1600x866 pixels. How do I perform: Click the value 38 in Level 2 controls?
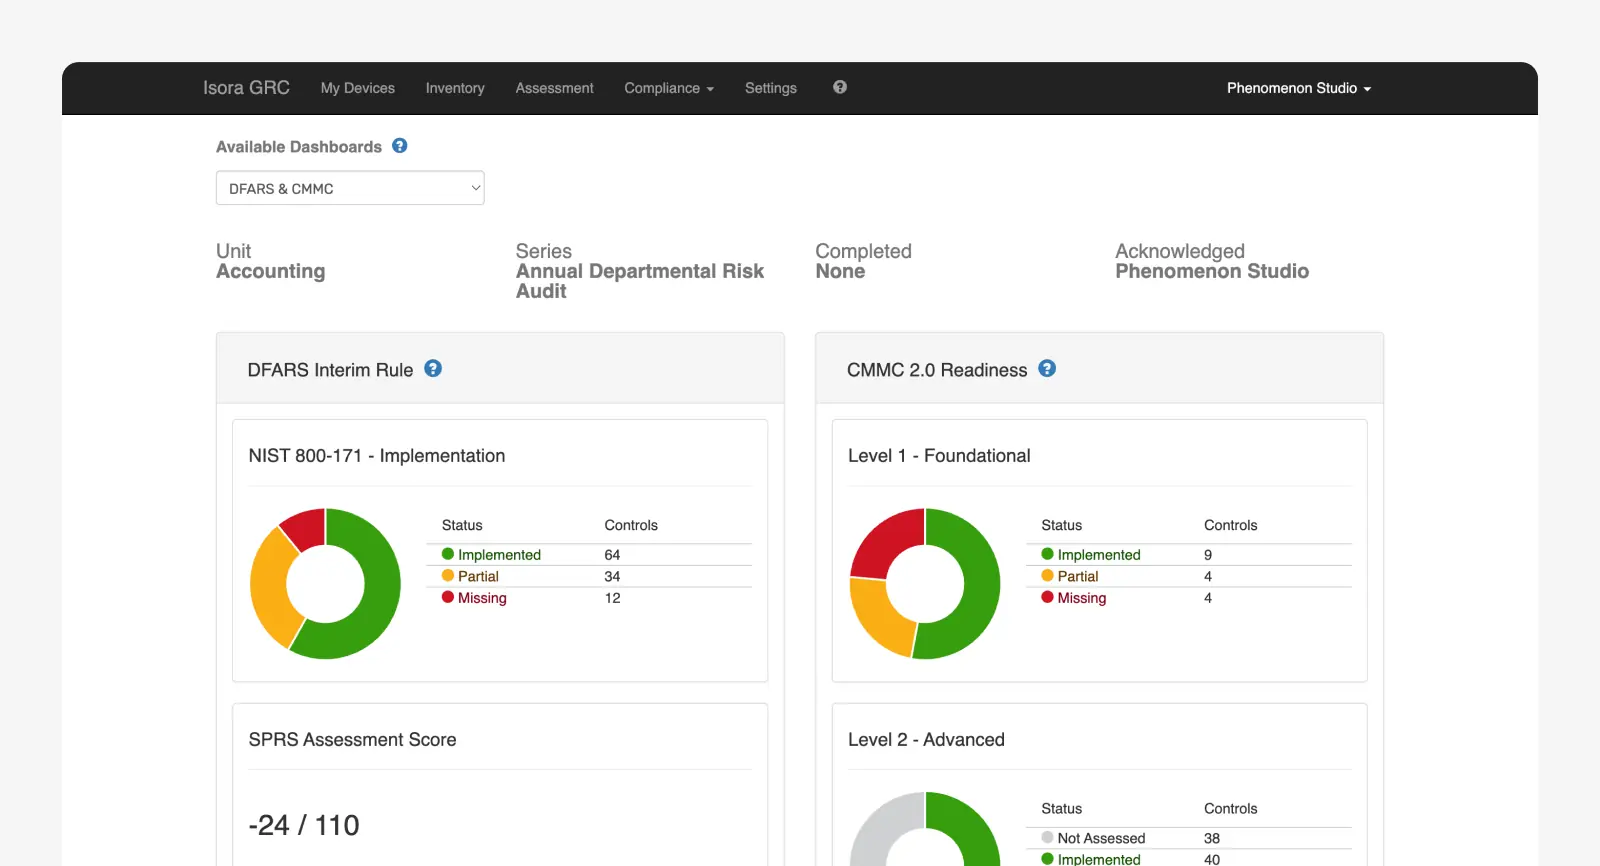coord(1212,838)
